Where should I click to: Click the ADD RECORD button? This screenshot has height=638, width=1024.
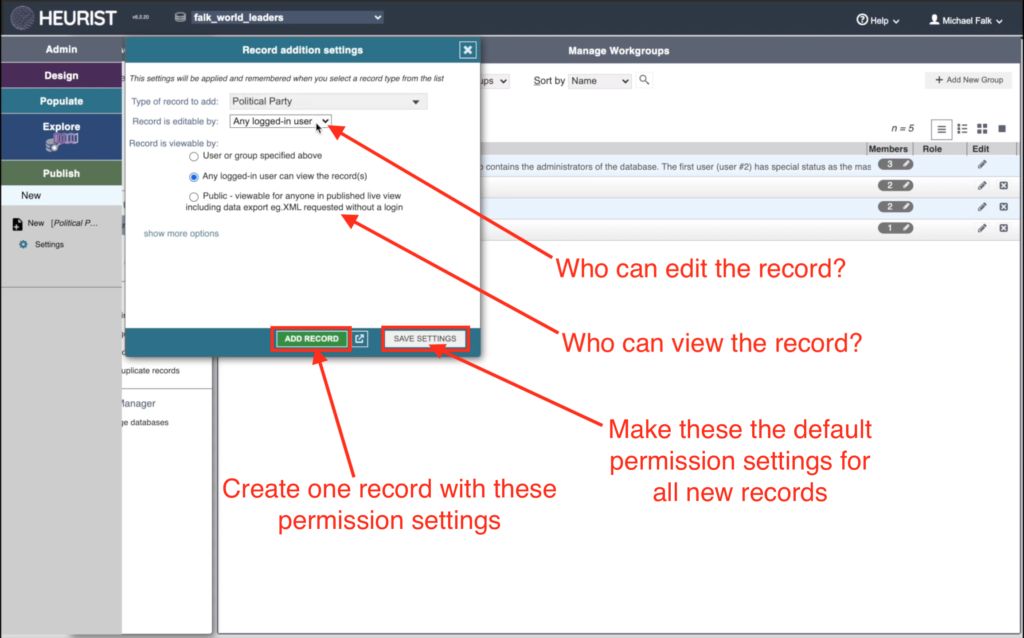click(312, 339)
